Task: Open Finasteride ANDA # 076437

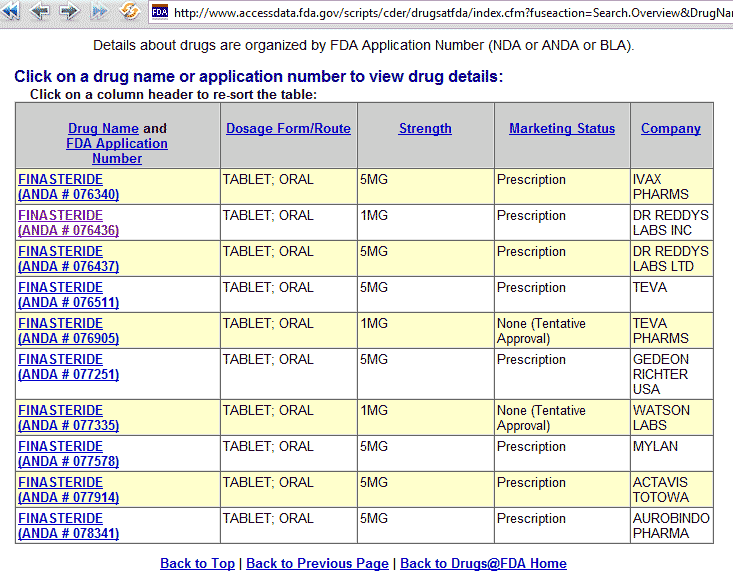Action: (x=69, y=258)
